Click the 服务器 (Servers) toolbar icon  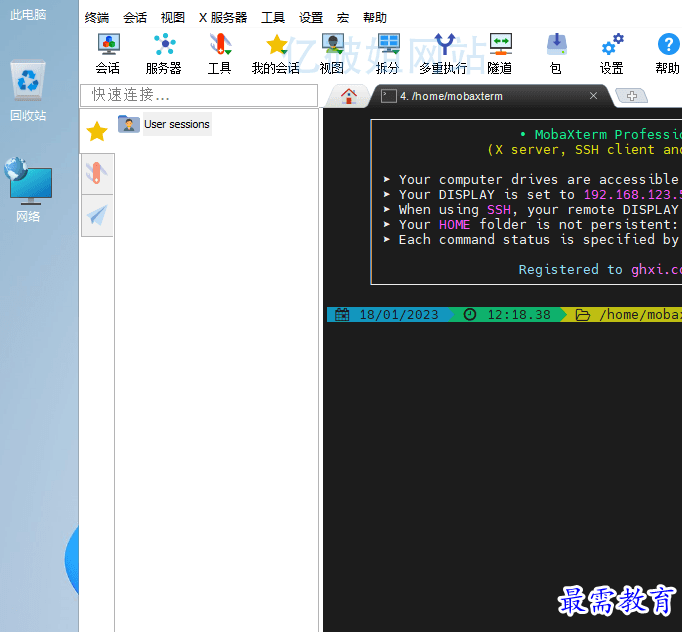tap(164, 54)
